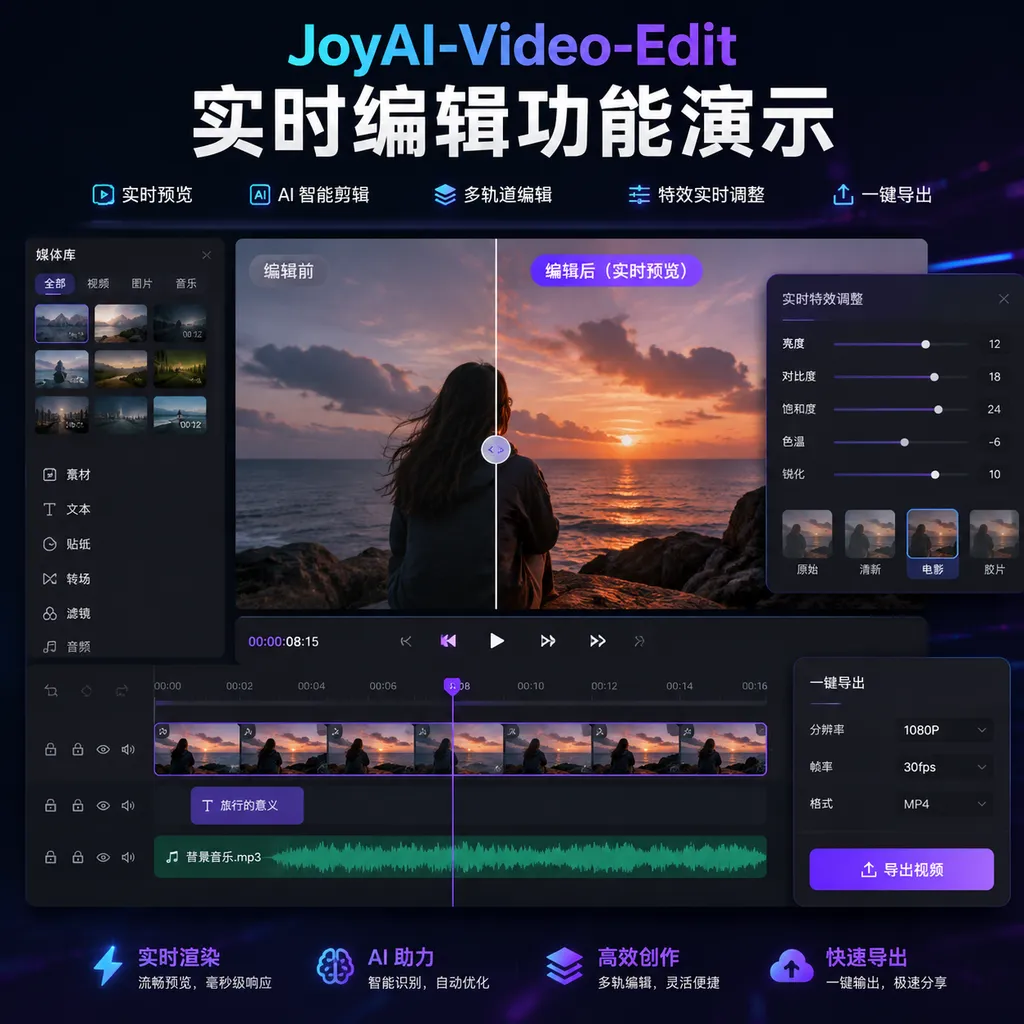This screenshot has width=1024, height=1024.
Task: Click the 快速导出 cloud upload icon
Action: pos(791,967)
